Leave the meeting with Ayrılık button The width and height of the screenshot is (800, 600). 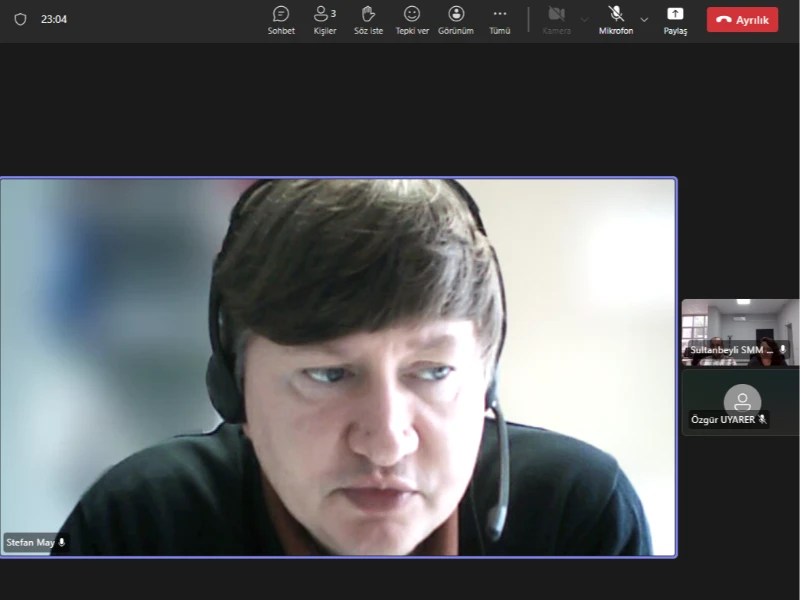click(x=742, y=20)
